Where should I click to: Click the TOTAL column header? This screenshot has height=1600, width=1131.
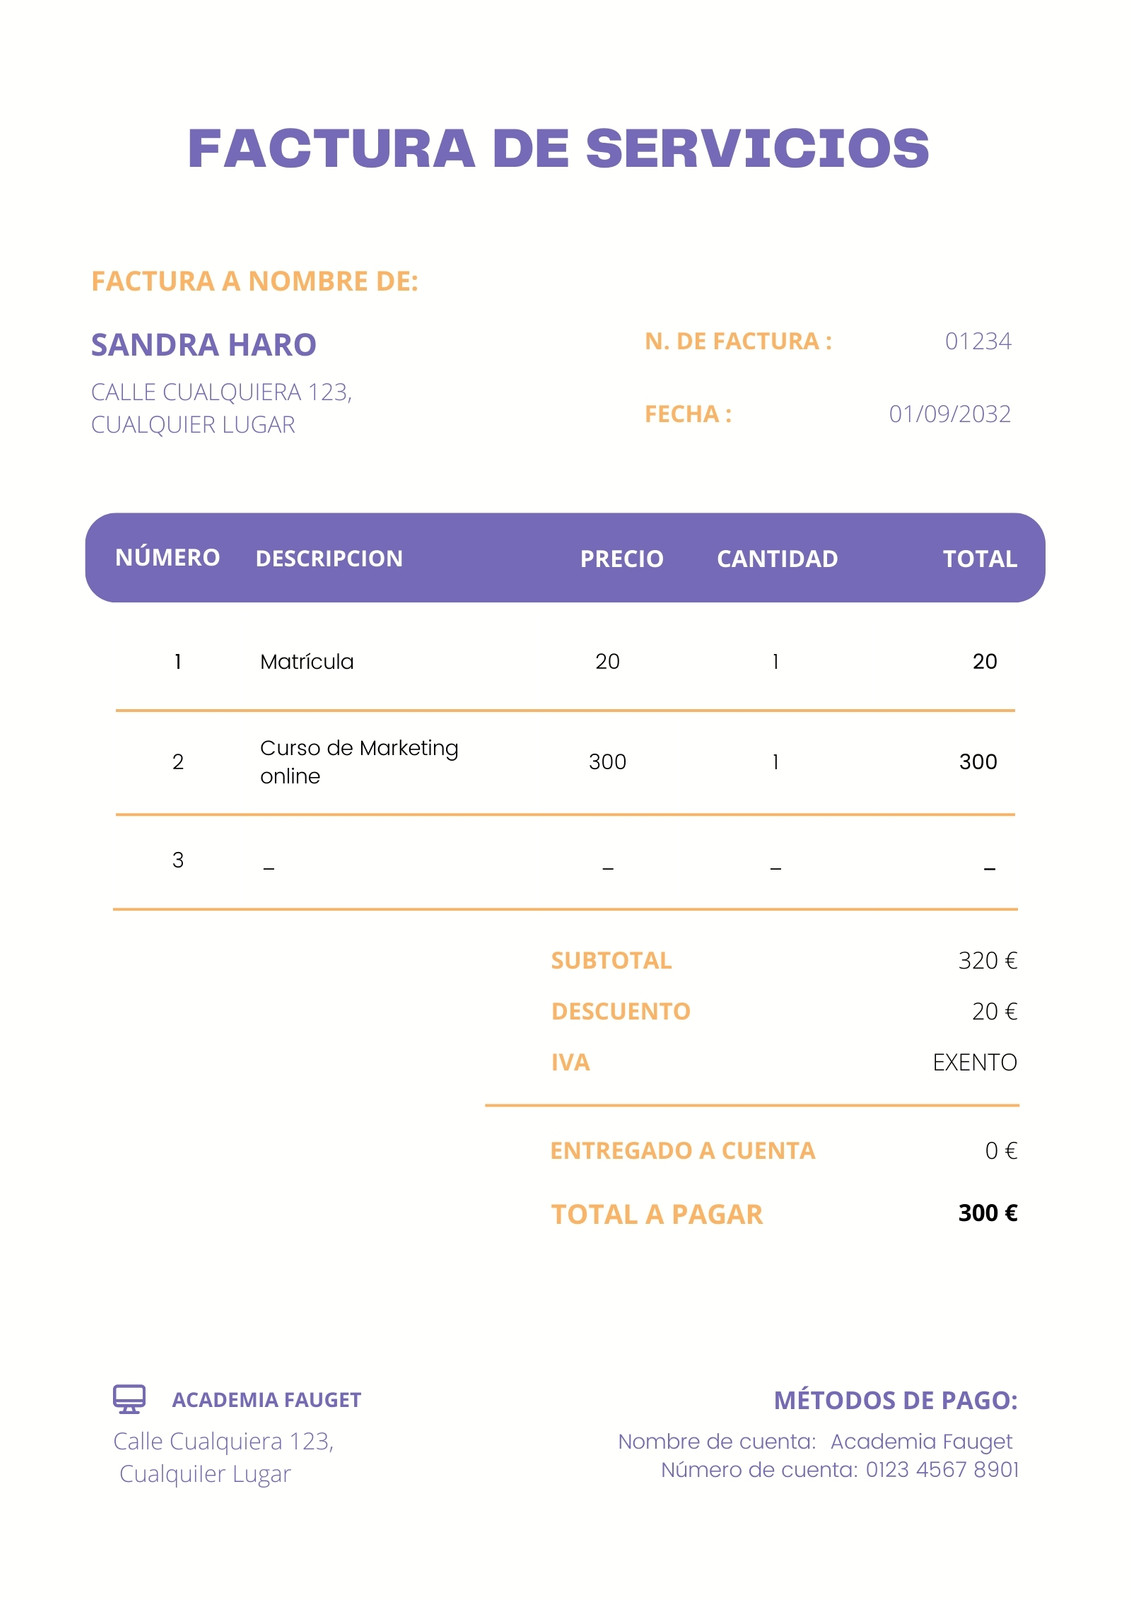(980, 559)
